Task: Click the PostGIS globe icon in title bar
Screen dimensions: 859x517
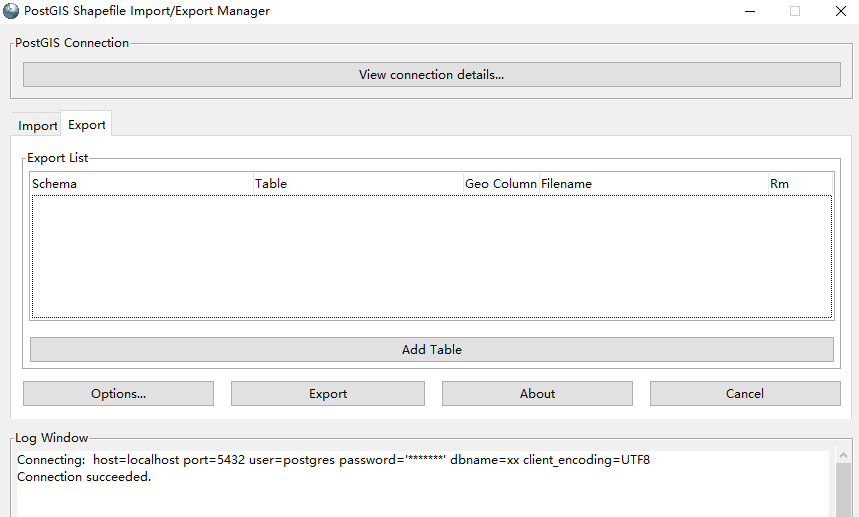Action: pos(11,11)
